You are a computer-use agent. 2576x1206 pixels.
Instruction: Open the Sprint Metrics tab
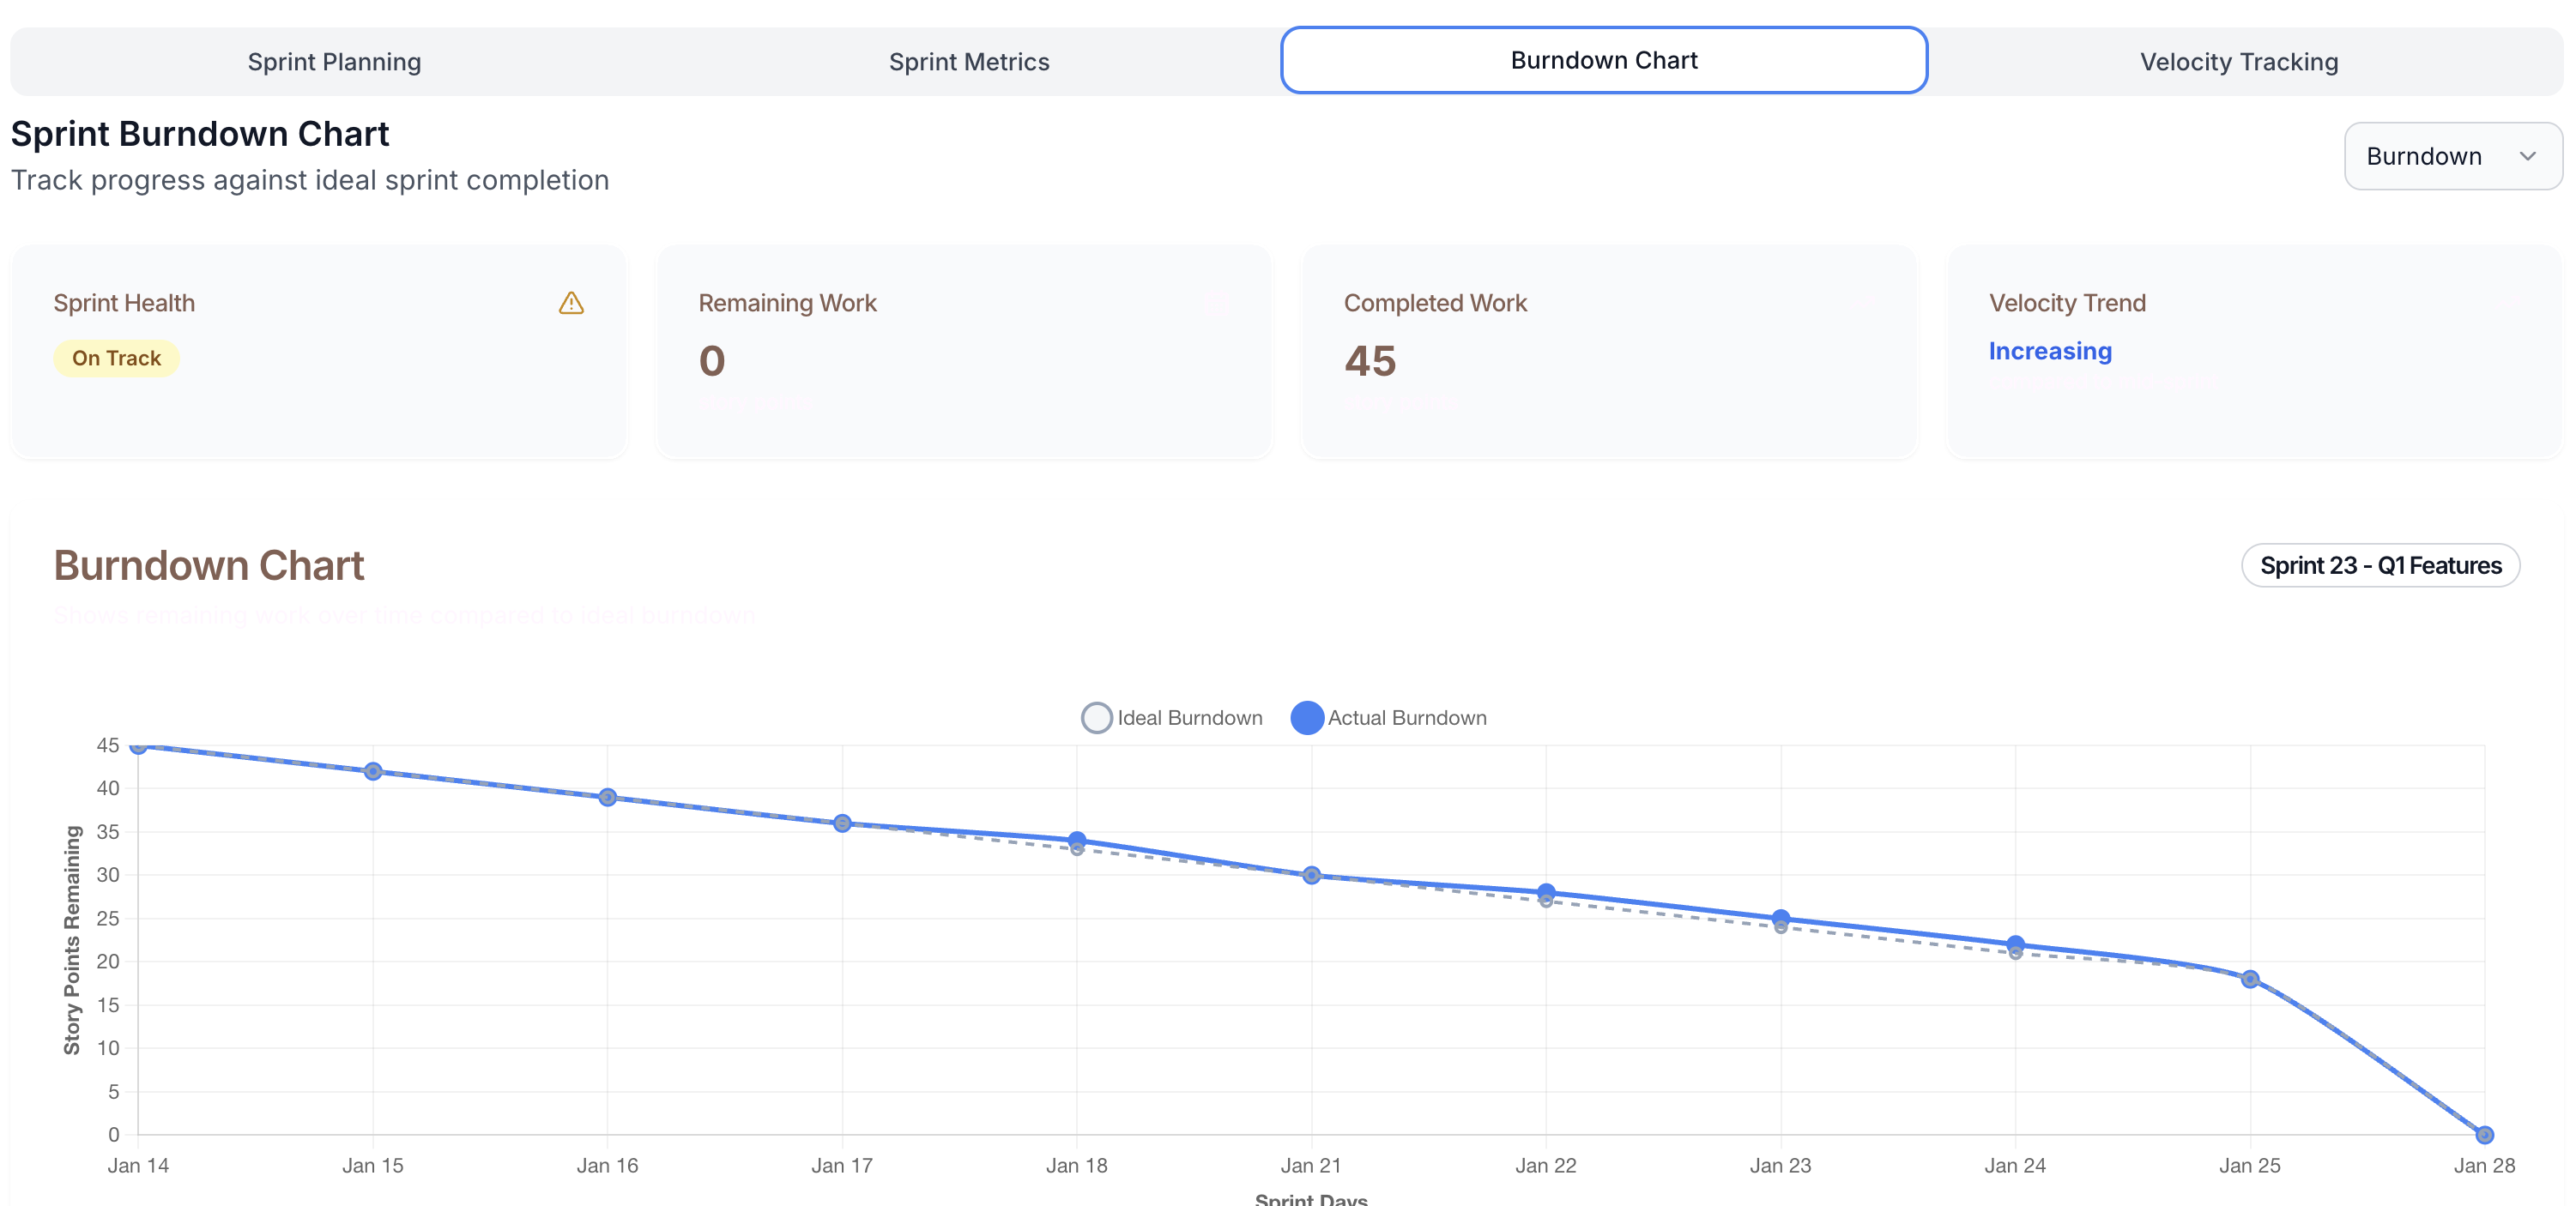click(x=968, y=62)
